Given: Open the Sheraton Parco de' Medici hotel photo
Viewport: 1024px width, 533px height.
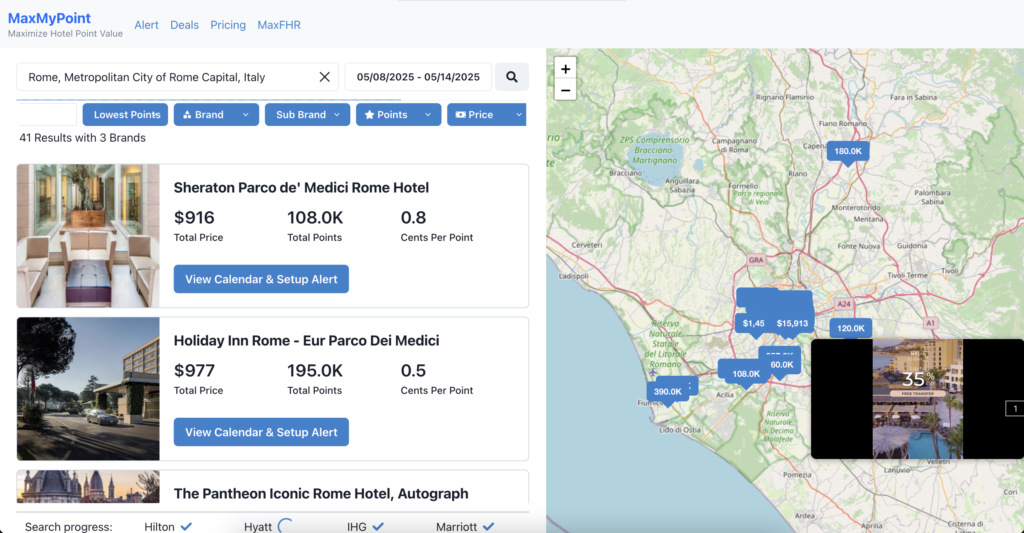Looking at the screenshot, I should 88,236.
